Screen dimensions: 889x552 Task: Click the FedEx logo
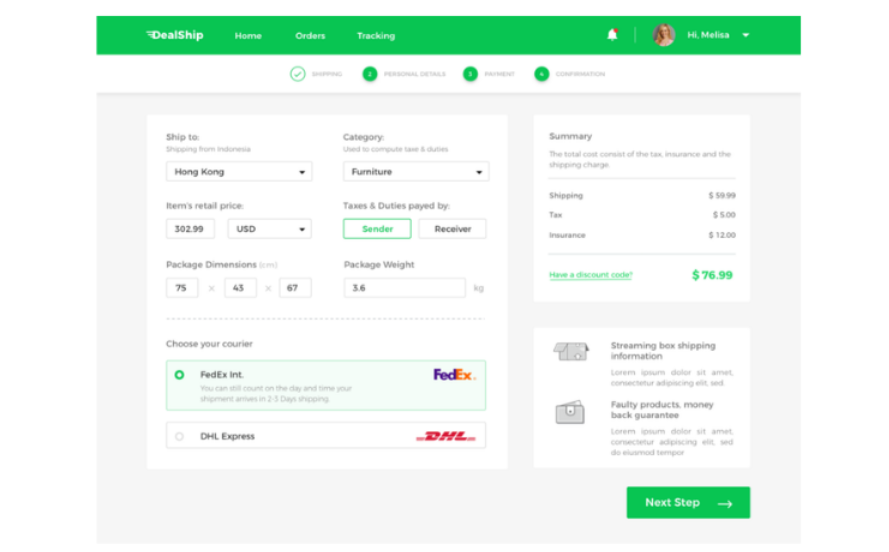click(455, 375)
